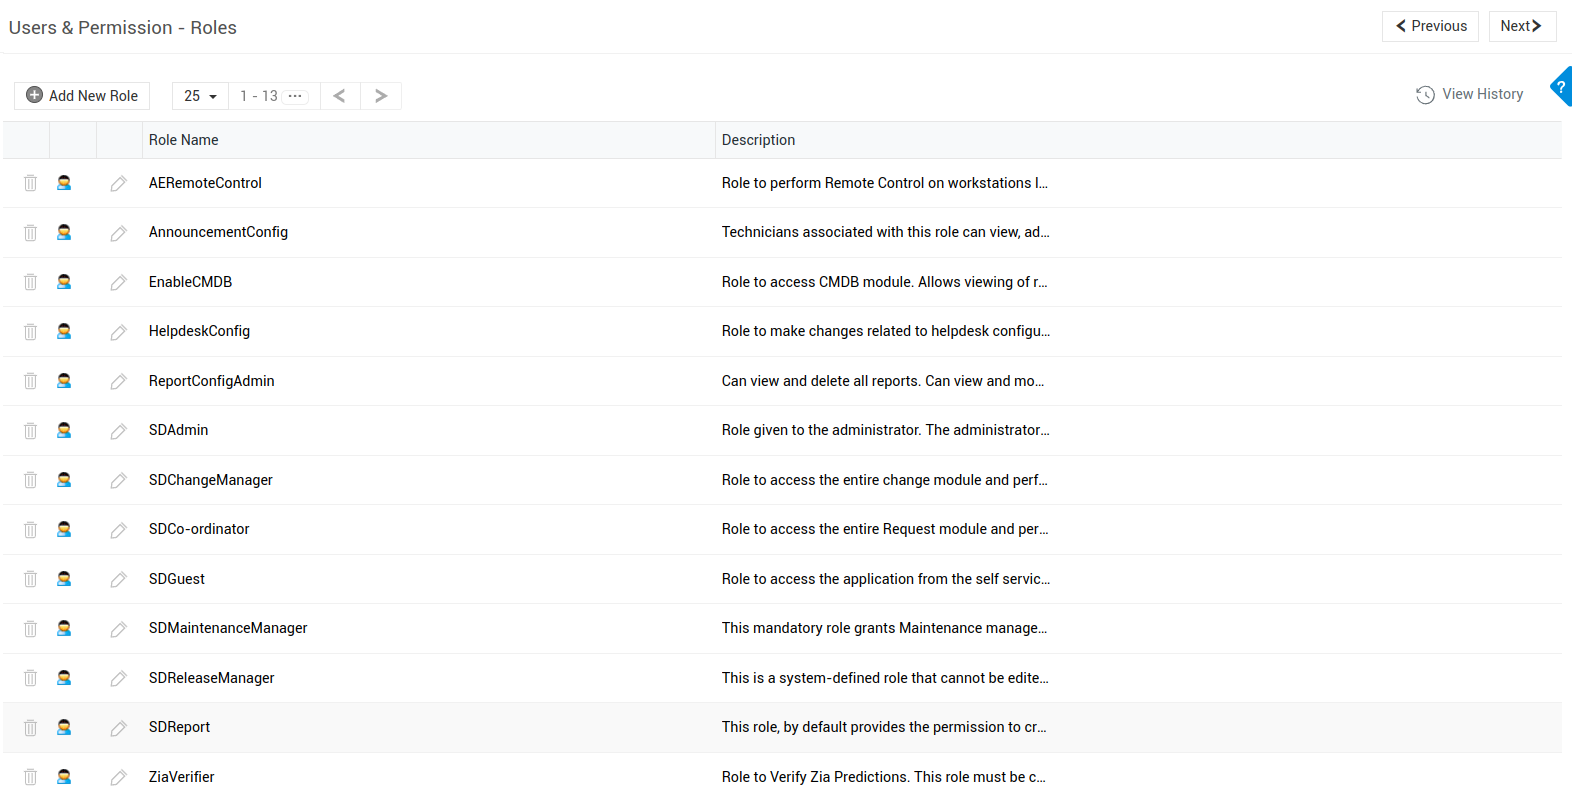Edit the SDReport role via pencil icon

coord(118,728)
